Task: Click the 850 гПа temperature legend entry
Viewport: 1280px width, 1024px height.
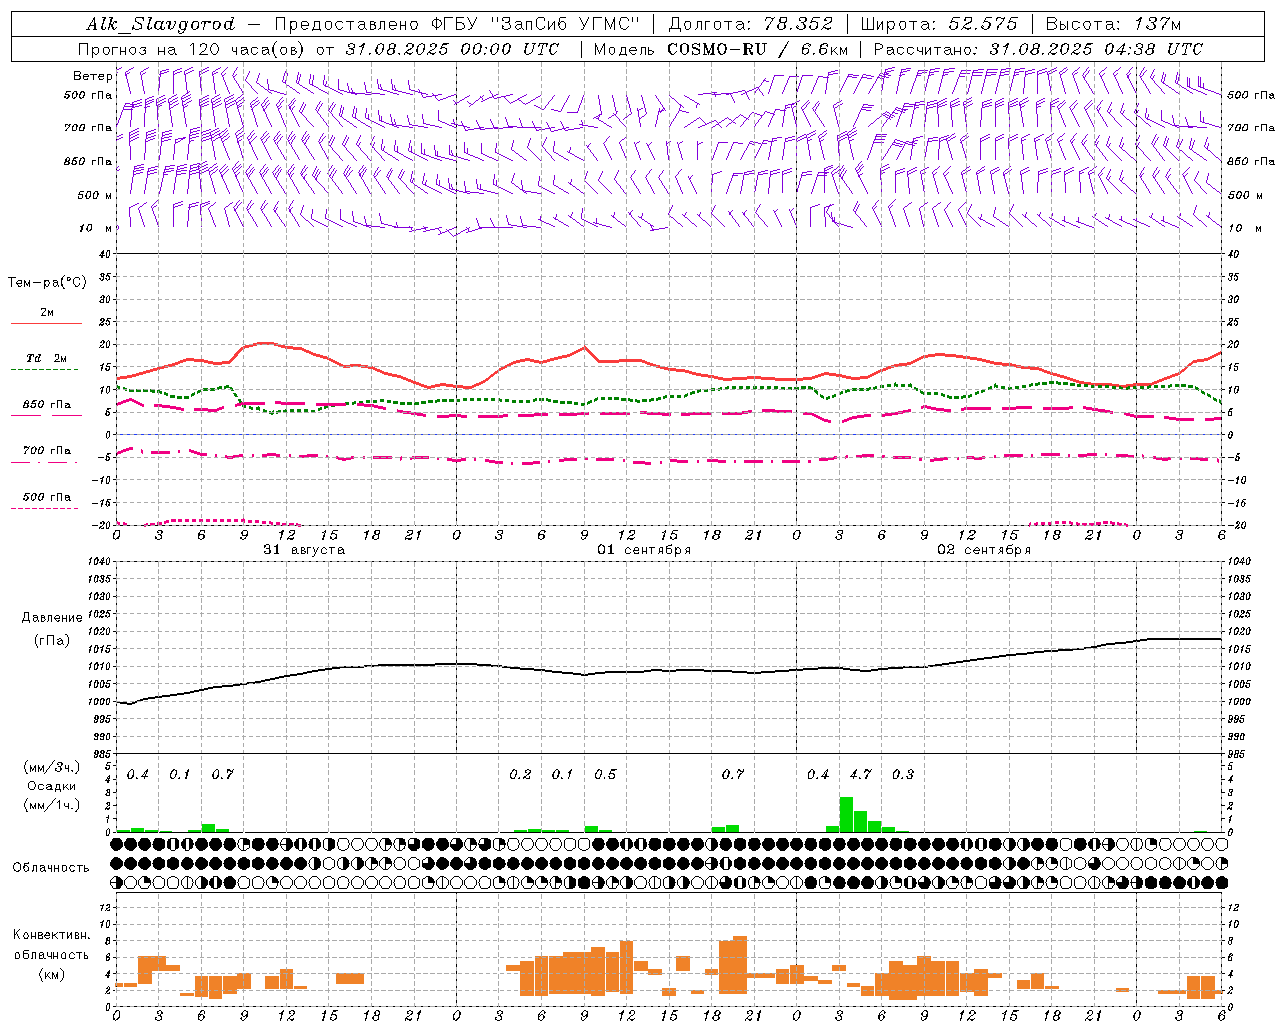Action: point(47,405)
